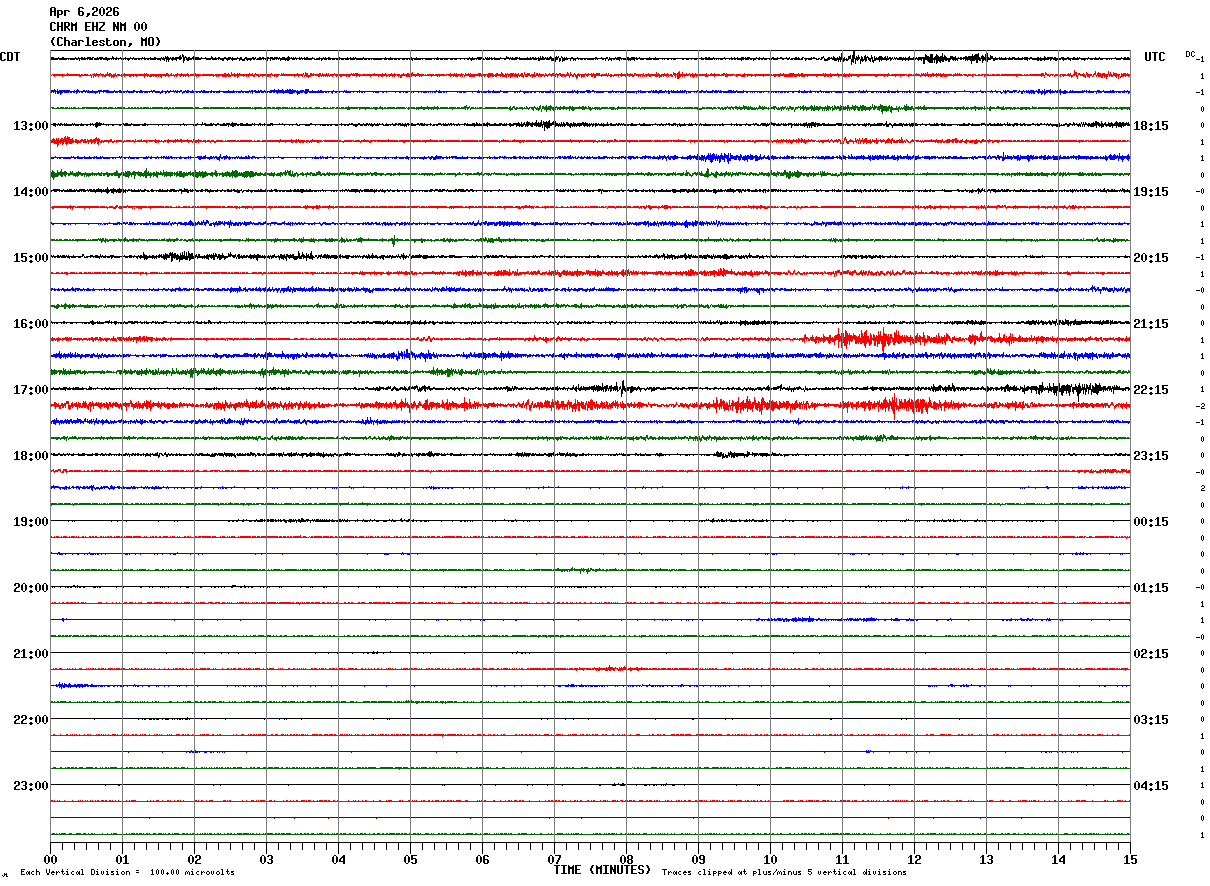
Task: Click the Each Vertical Division scale note
Action: click(x=127, y=873)
